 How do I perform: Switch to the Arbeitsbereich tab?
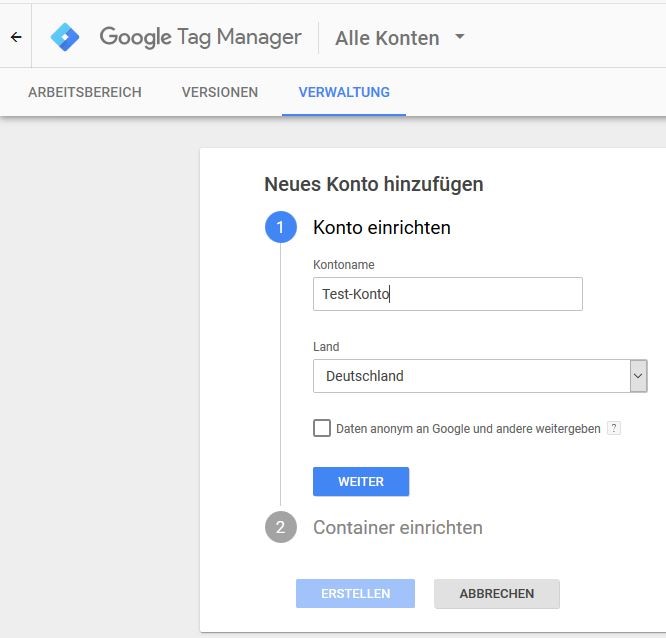[x=85, y=92]
